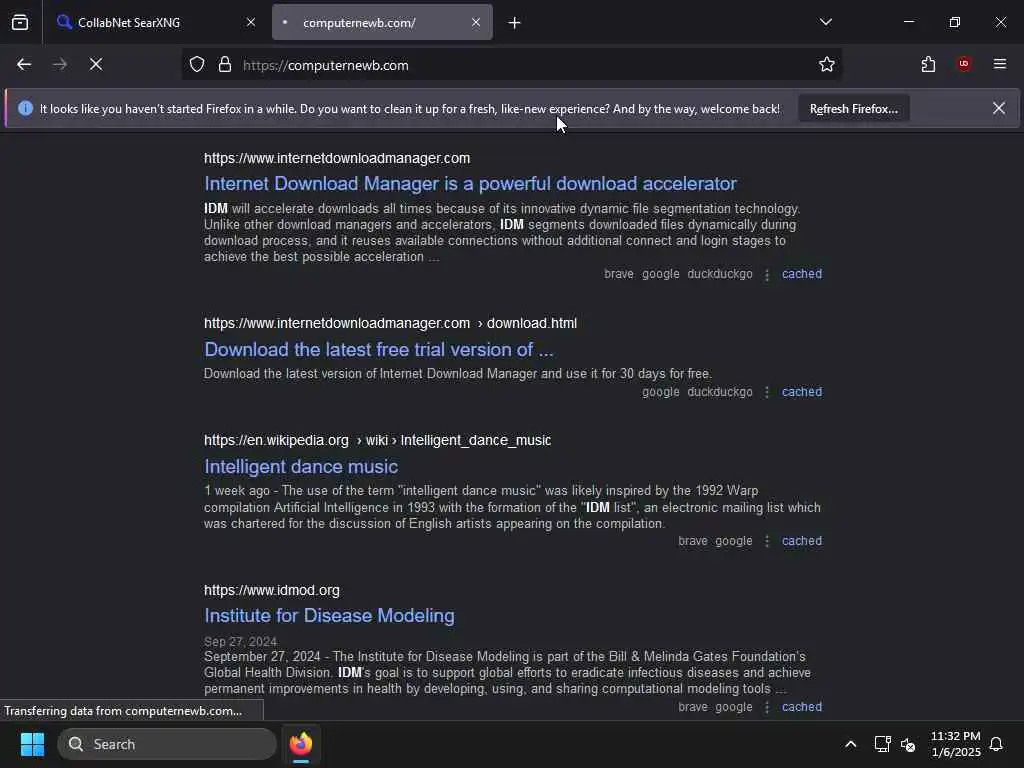Open more options for free trial result
Screen dimensions: 1024x768
tap(767, 392)
